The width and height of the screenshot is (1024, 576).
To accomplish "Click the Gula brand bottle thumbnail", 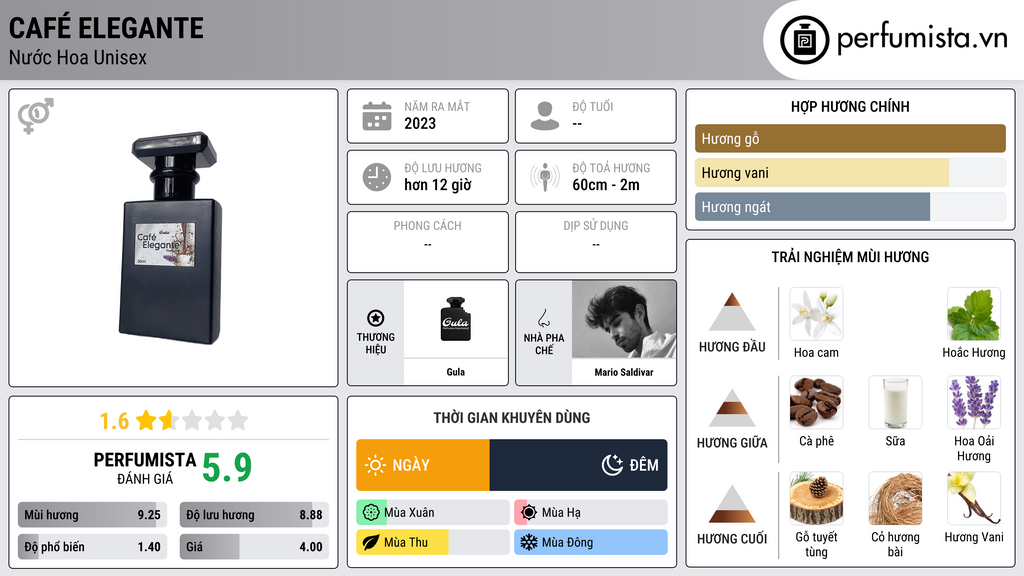I will [x=455, y=319].
